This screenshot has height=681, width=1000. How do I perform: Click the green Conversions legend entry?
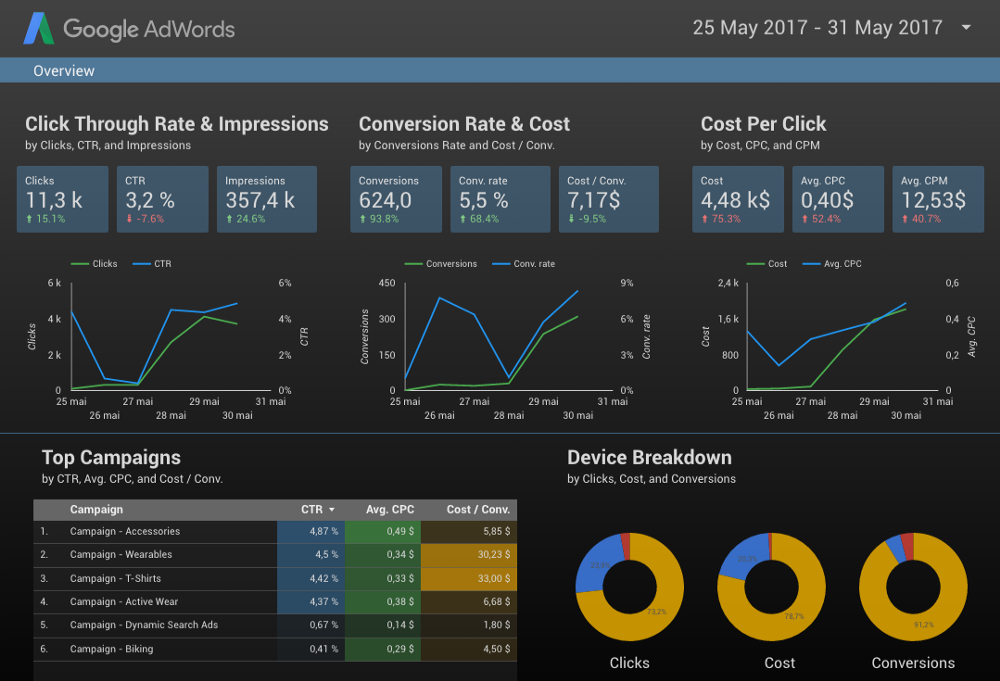coord(441,263)
